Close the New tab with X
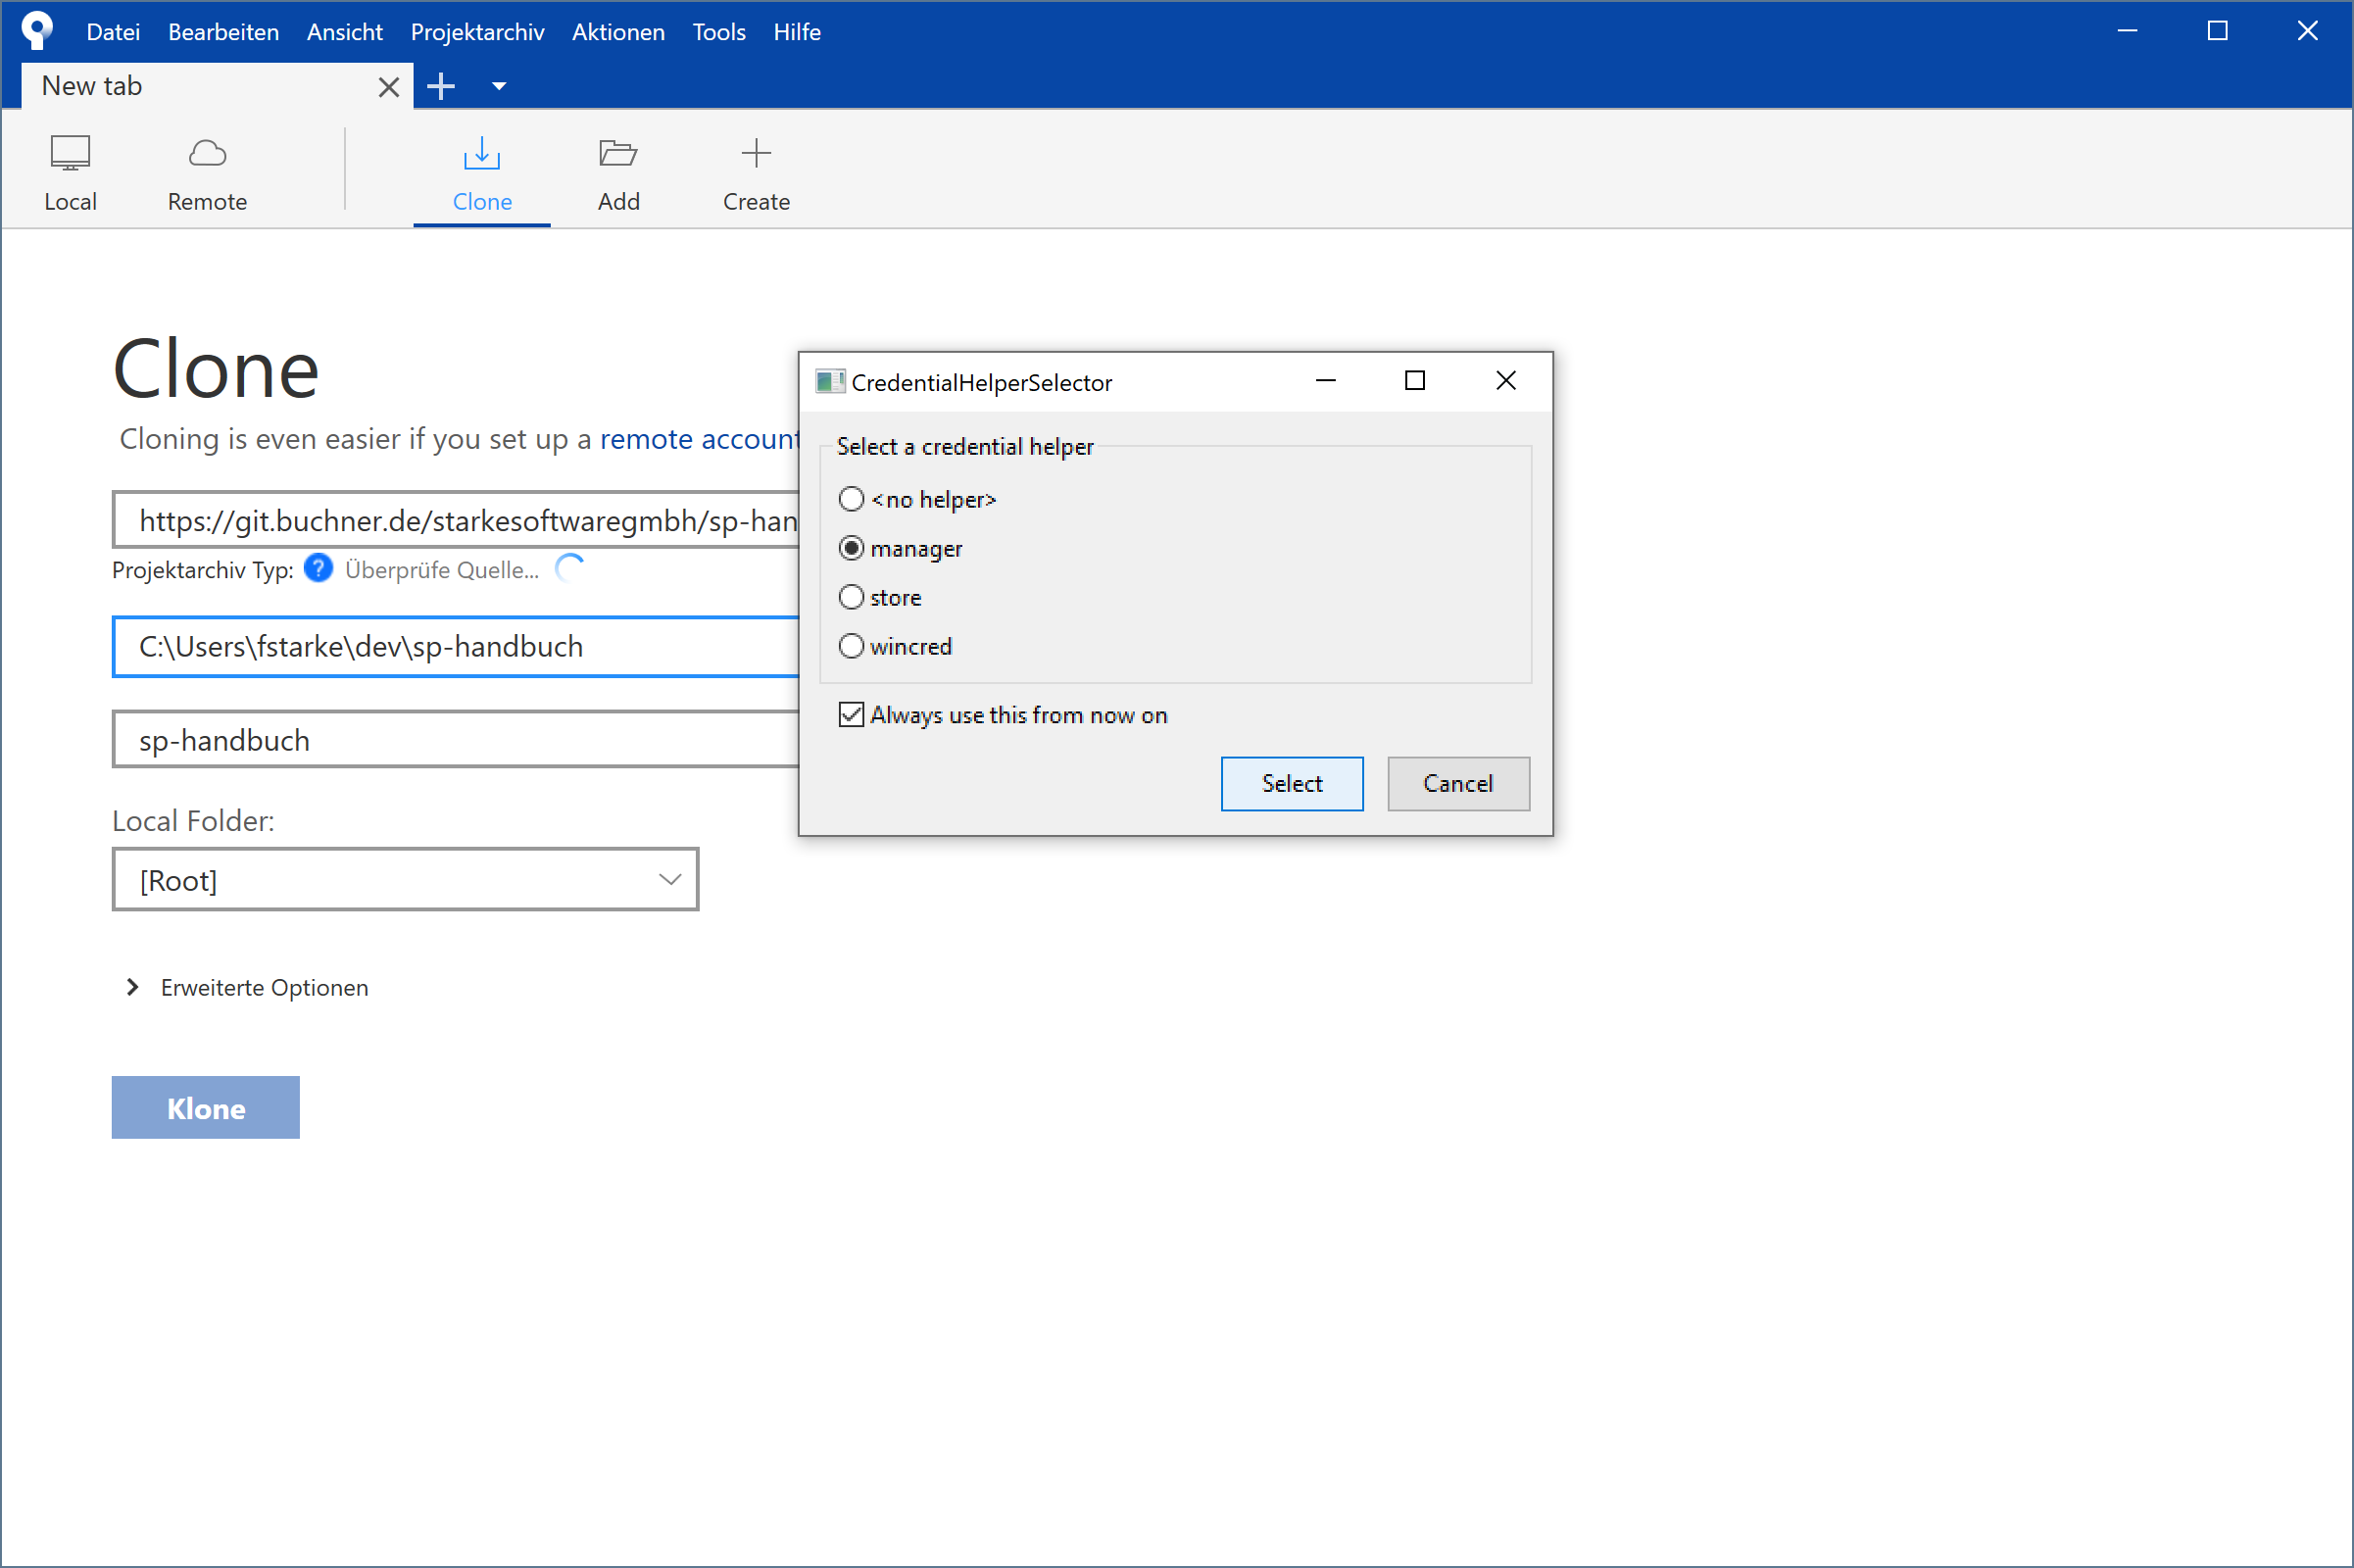This screenshot has height=1568, width=2354. click(x=389, y=87)
